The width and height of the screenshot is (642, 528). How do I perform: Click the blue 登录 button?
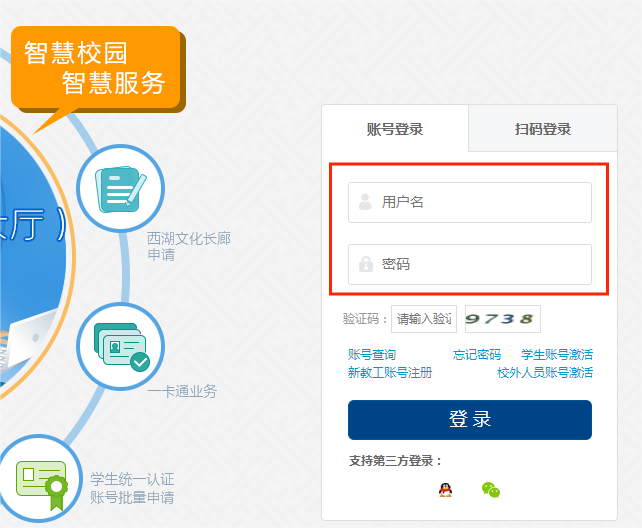click(x=470, y=420)
